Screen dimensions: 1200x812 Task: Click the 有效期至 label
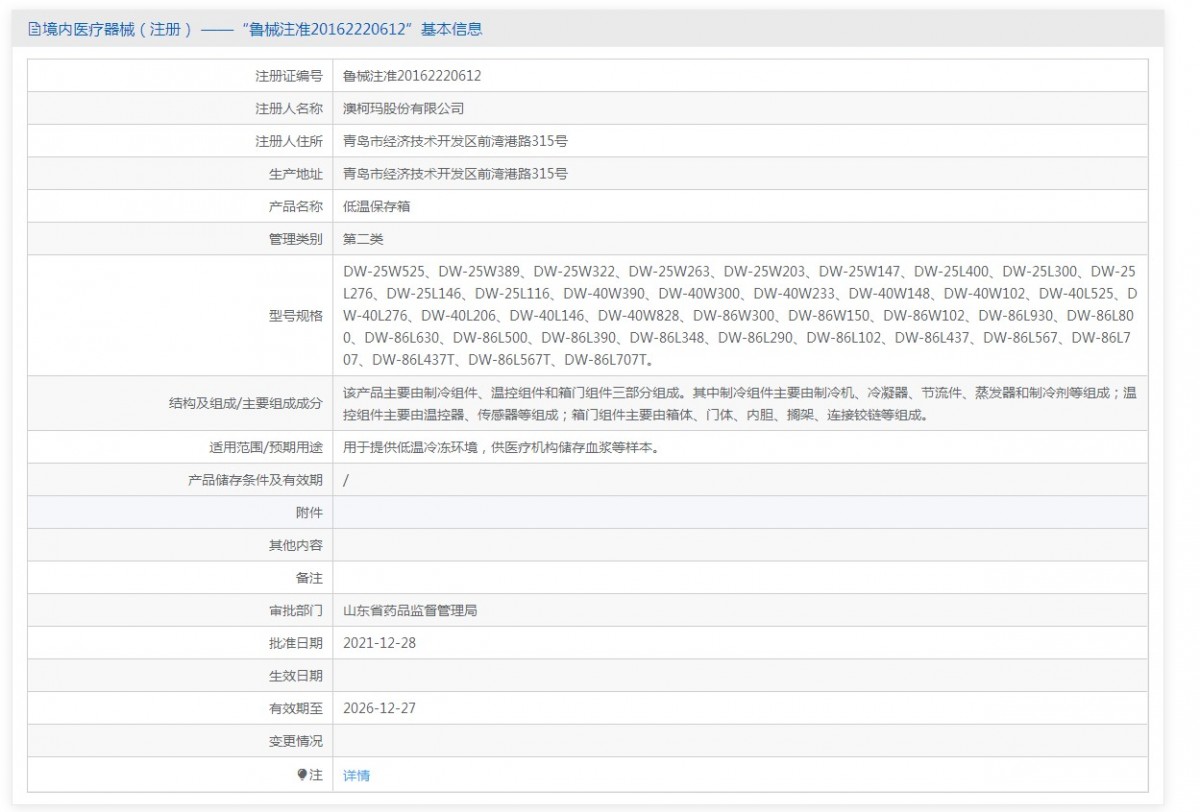click(x=296, y=708)
